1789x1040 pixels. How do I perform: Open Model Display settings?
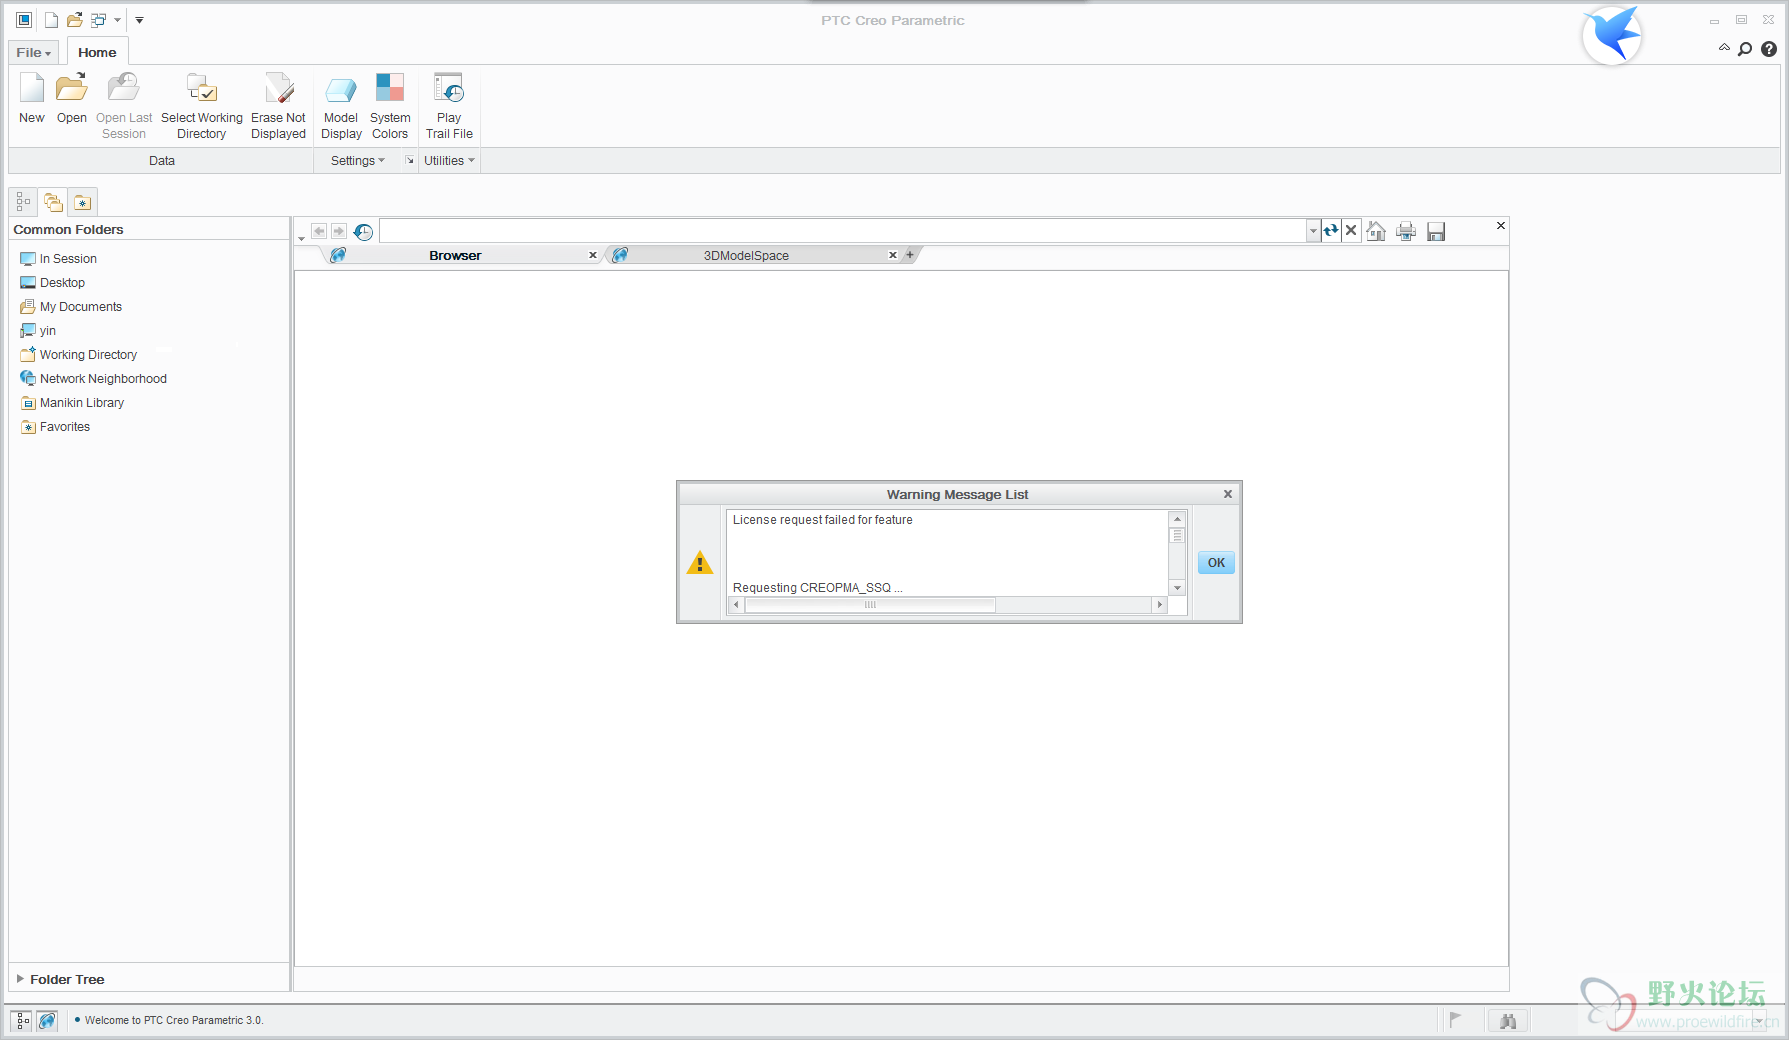[x=341, y=106]
